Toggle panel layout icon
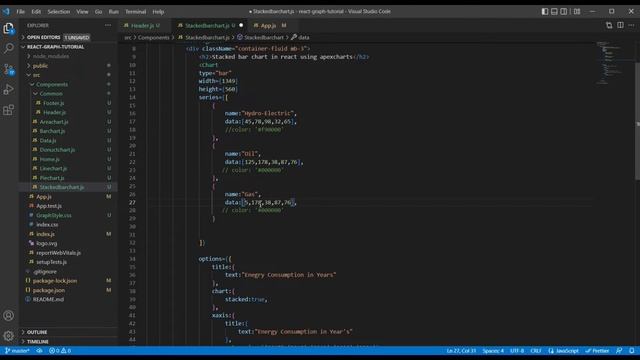The image size is (640, 360). click(x=554, y=11)
